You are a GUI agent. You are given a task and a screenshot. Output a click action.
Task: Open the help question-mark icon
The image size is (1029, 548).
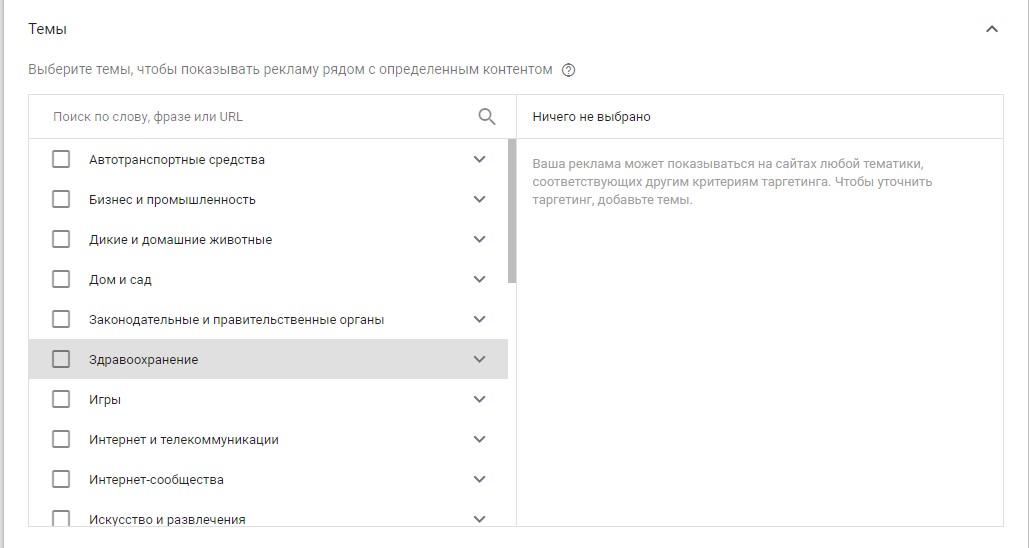569,70
